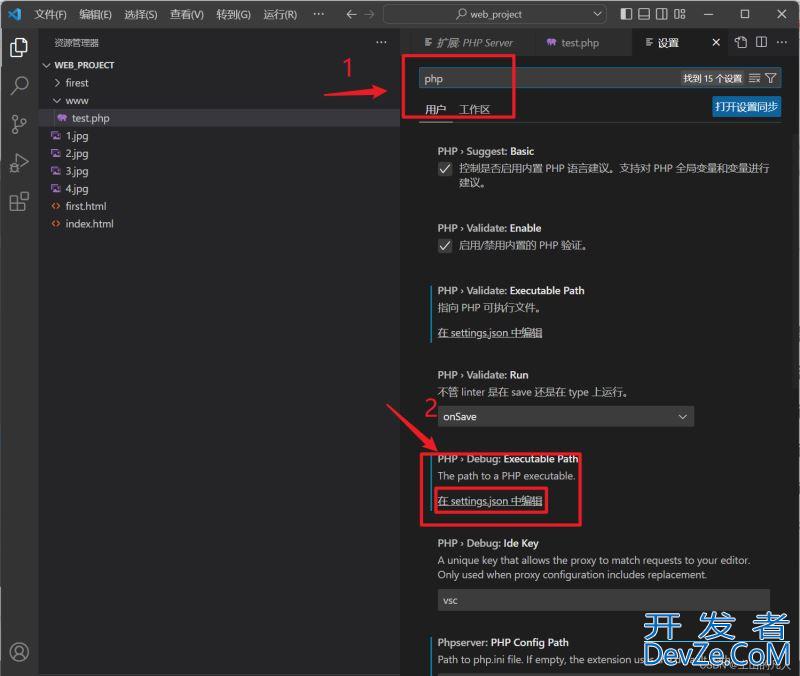Open the customize layout icon
This screenshot has height=676, width=800.
point(680,14)
